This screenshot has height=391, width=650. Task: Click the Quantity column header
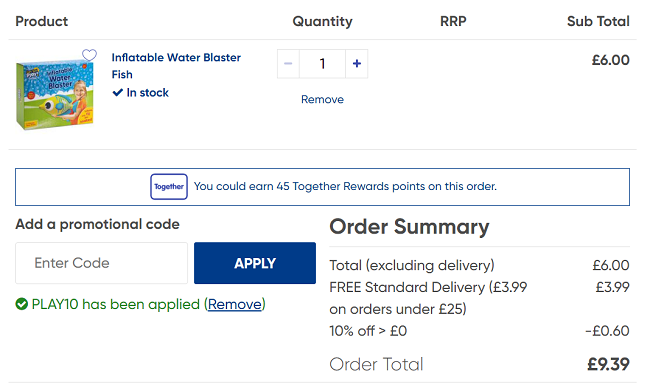point(323,21)
